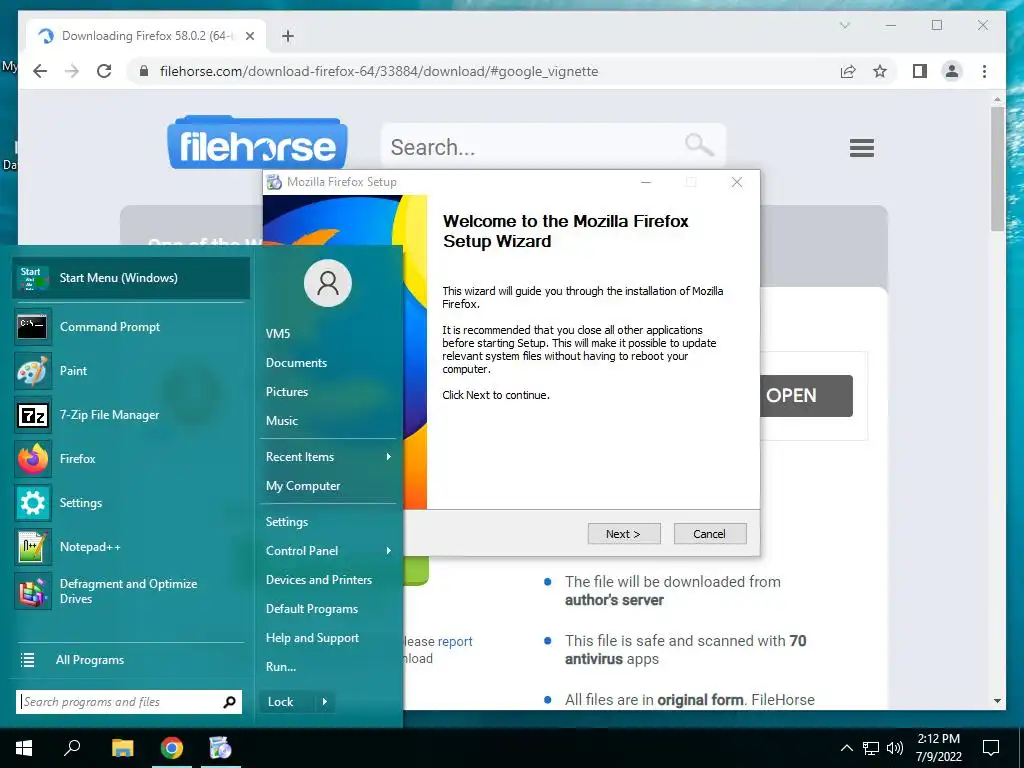The image size is (1024, 768).
Task: Click scrollbar down arrow in Chrome
Action: click(x=997, y=701)
